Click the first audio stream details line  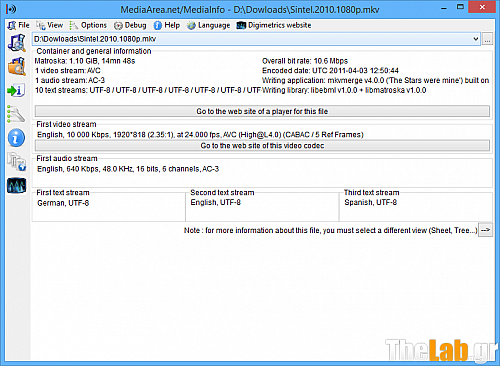pyautogui.click(x=128, y=169)
